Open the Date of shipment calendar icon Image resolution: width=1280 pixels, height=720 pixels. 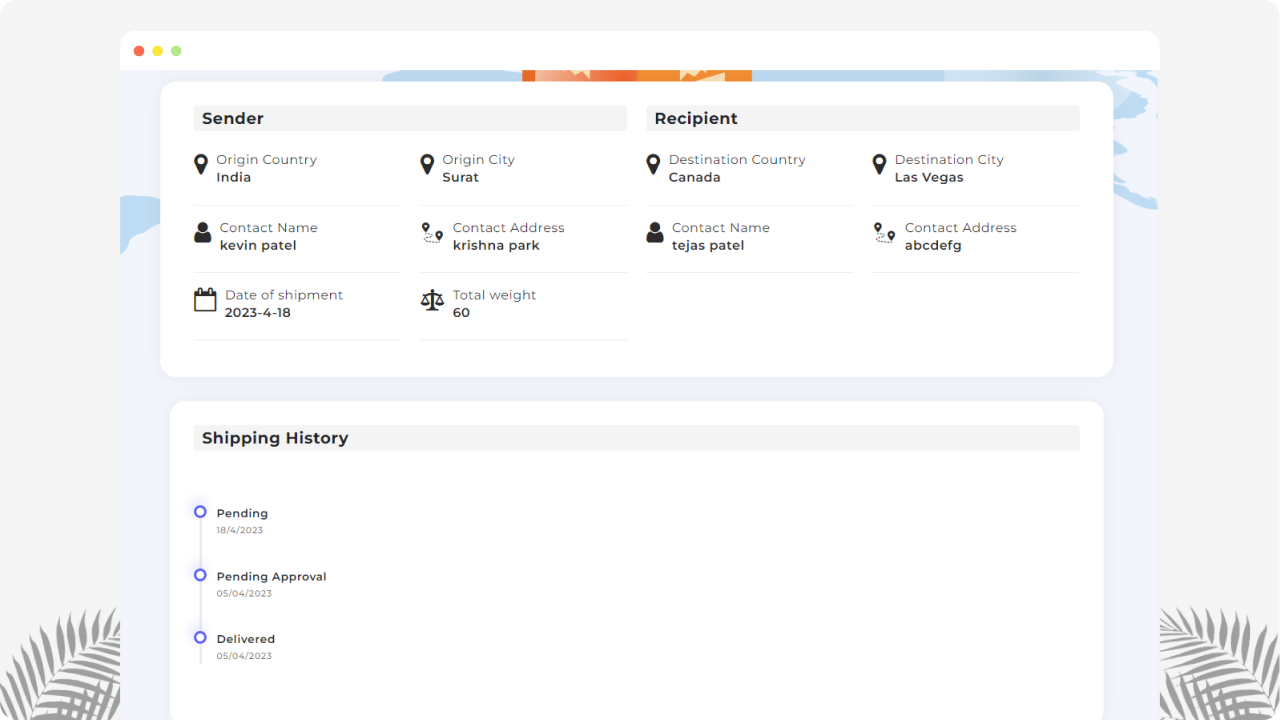tap(204, 299)
